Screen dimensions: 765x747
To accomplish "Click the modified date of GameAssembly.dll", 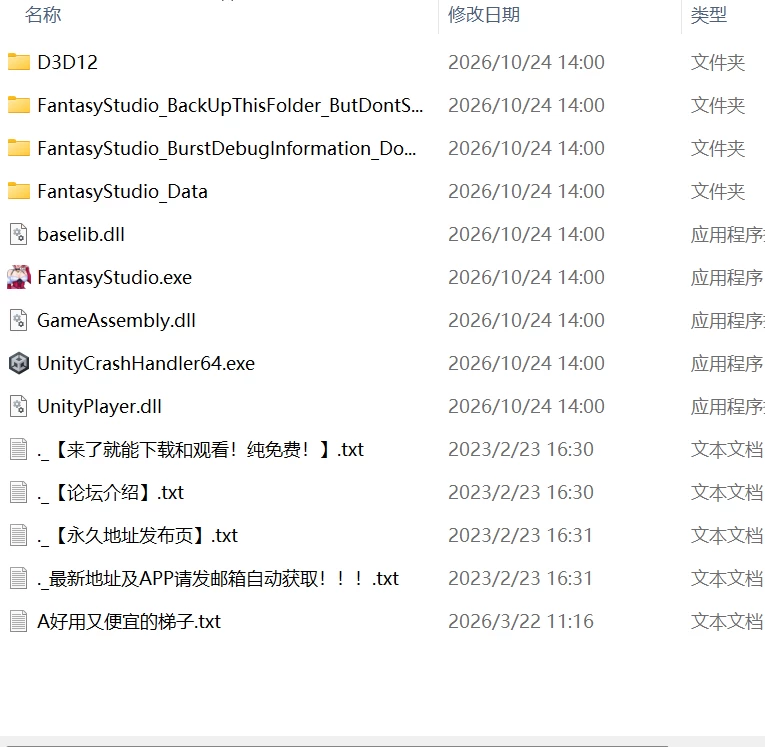I will click(526, 320).
